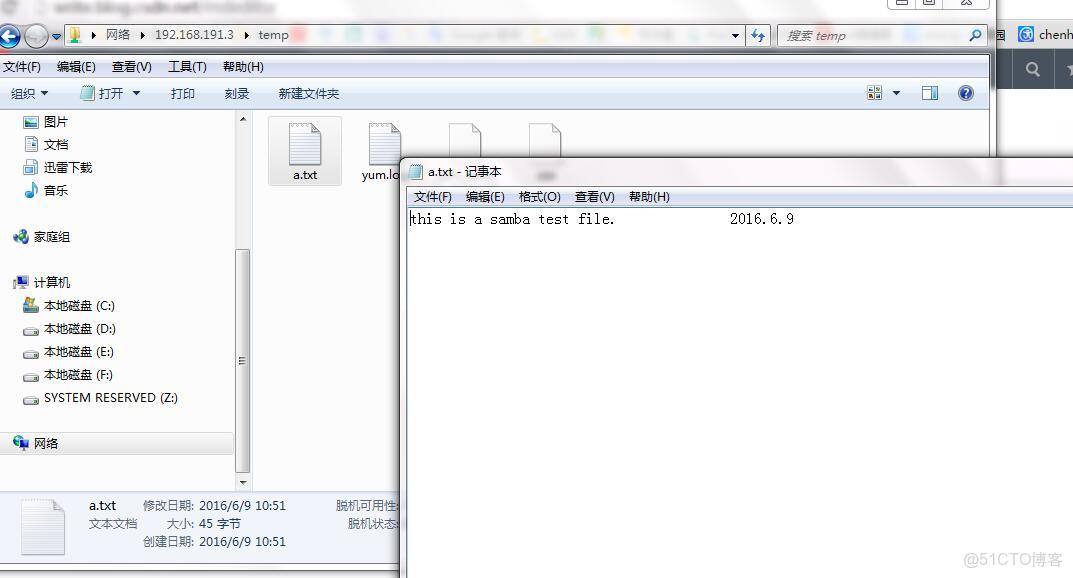Click 修改日期 value 2016/6/9 10:51
This screenshot has height=578, width=1073.
[x=242, y=505]
